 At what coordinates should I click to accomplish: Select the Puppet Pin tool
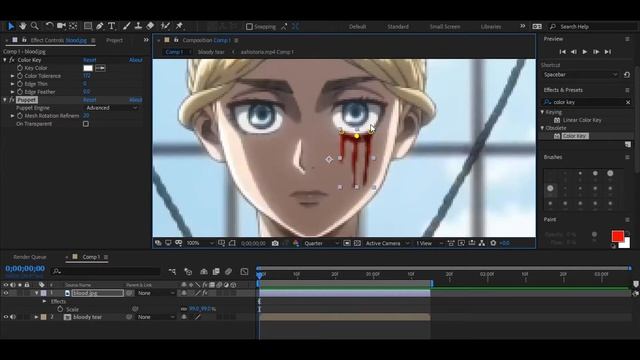point(179,26)
